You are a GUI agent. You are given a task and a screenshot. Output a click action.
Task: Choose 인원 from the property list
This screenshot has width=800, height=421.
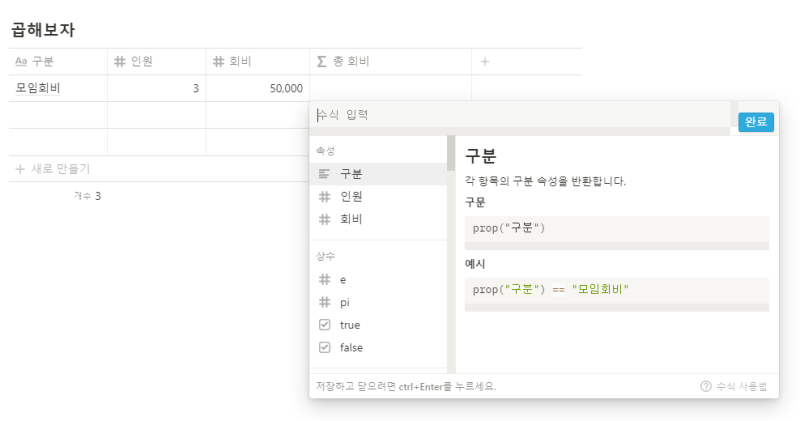(351, 196)
